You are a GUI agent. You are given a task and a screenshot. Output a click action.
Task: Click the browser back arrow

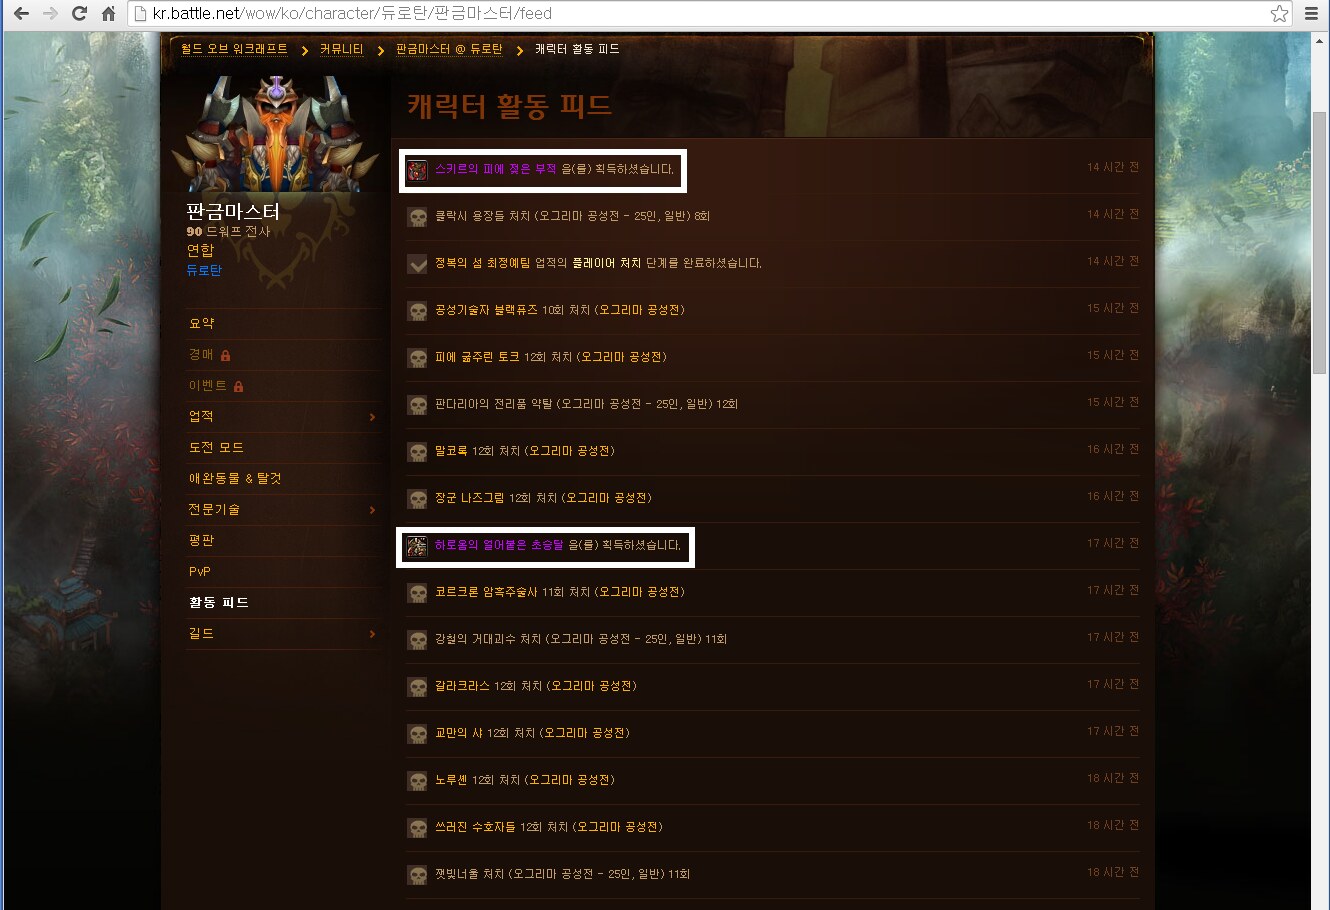pos(21,13)
